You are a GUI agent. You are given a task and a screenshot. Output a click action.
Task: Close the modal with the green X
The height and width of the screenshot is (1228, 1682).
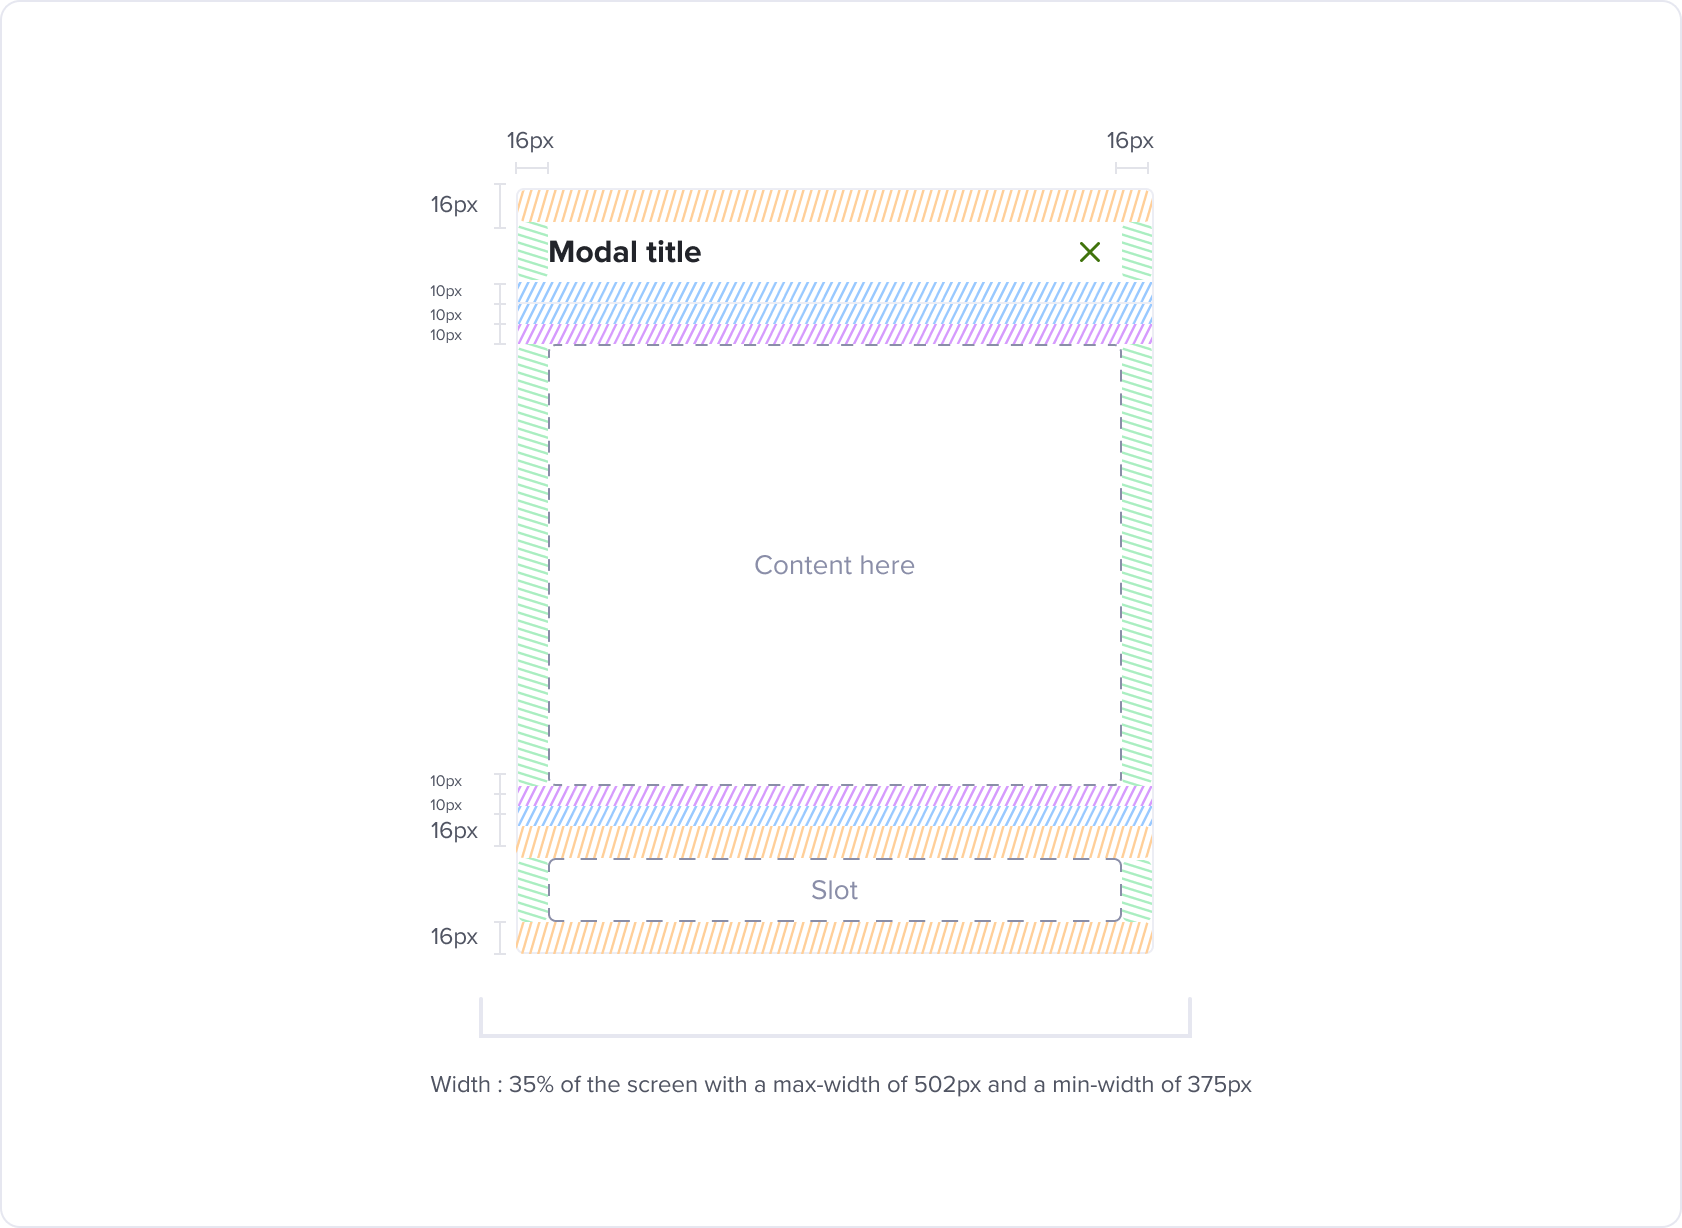click(1090, 252)
